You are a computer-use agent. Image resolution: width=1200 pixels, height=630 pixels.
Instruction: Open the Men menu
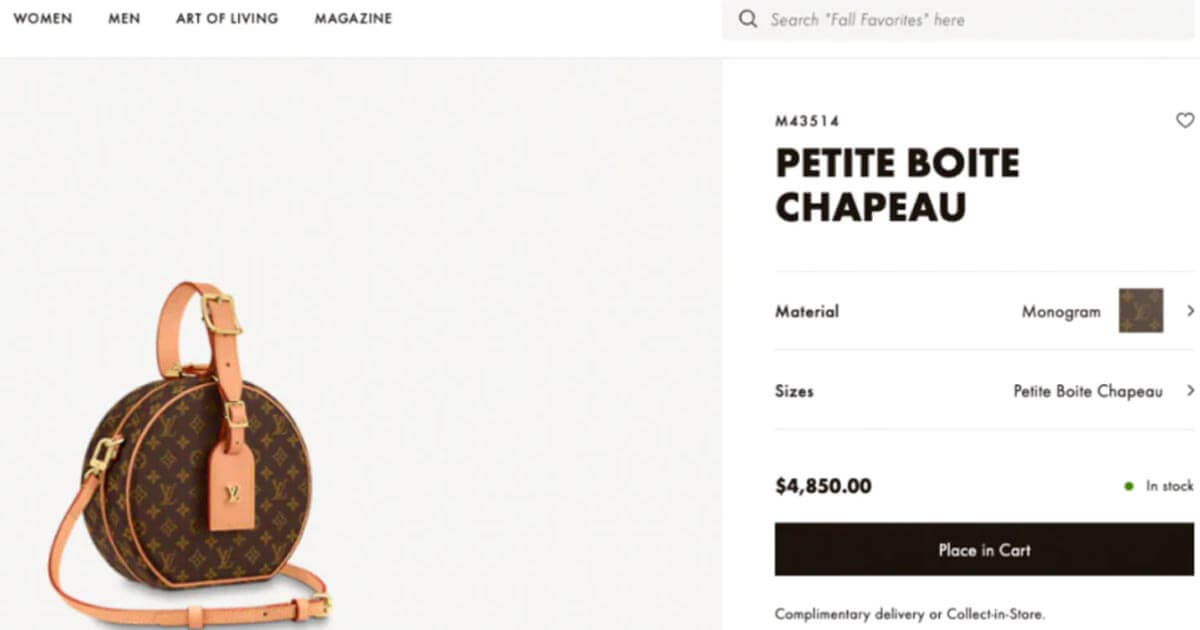coord(124,19)
